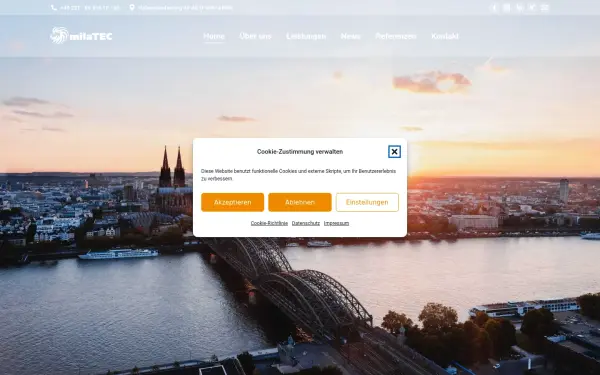Click the phone number in top bar
The image size is (600, 375).
pos(90,8)
